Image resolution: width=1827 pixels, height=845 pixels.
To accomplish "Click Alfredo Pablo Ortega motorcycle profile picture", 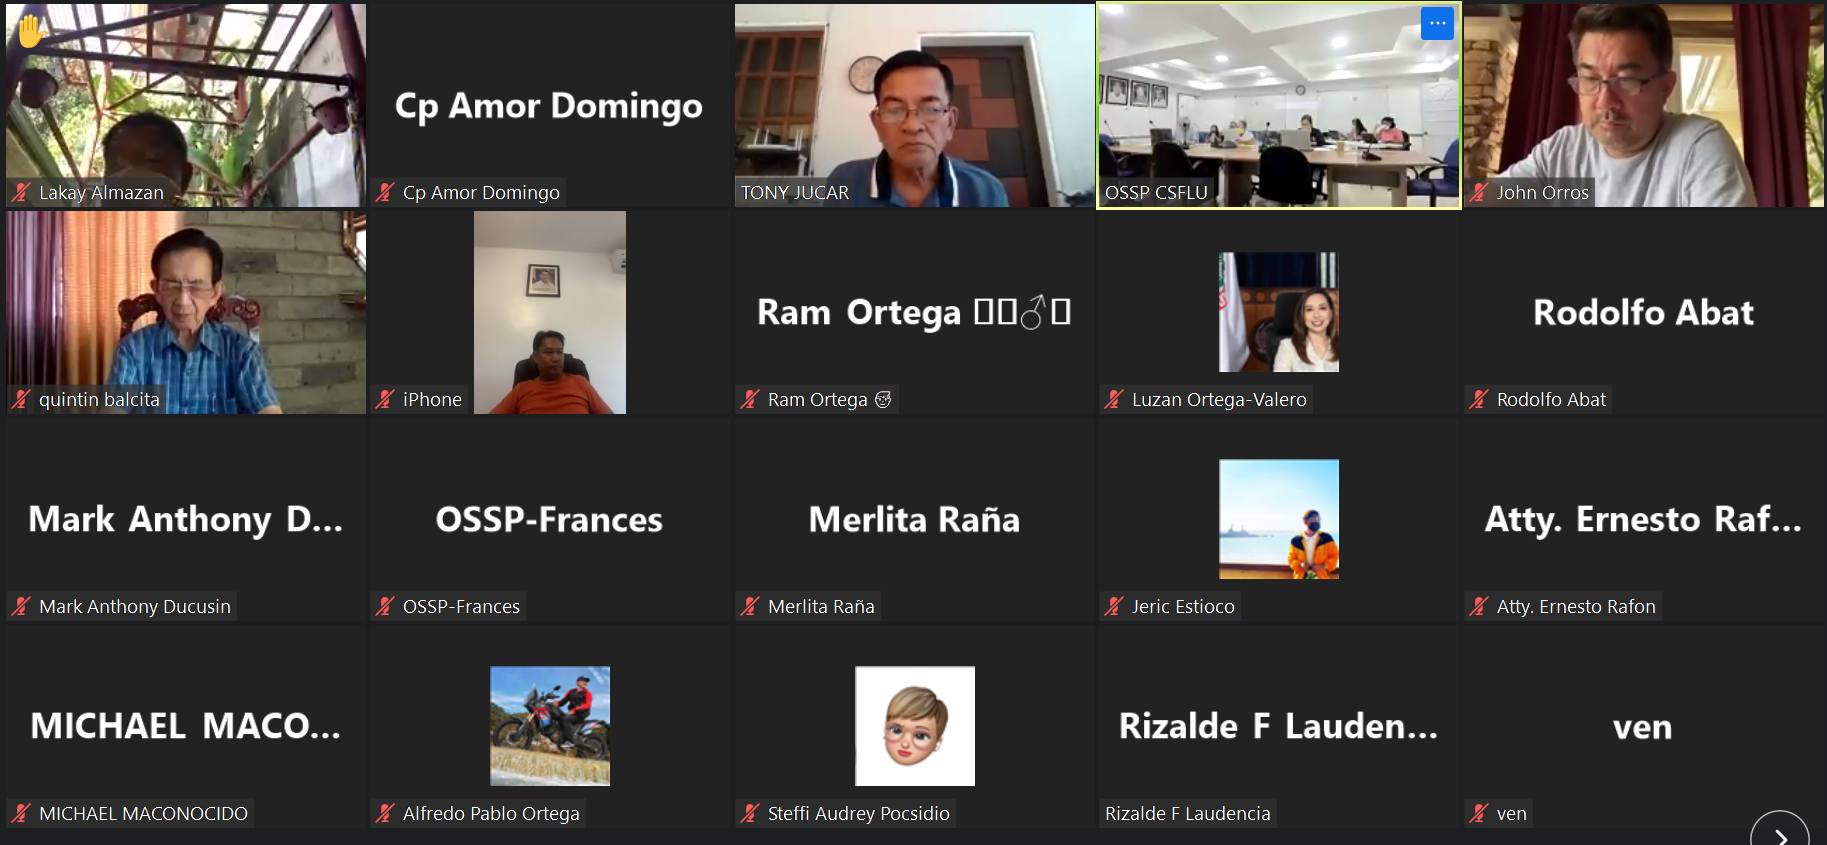I will pyautogui.click(x=550, y=726).
